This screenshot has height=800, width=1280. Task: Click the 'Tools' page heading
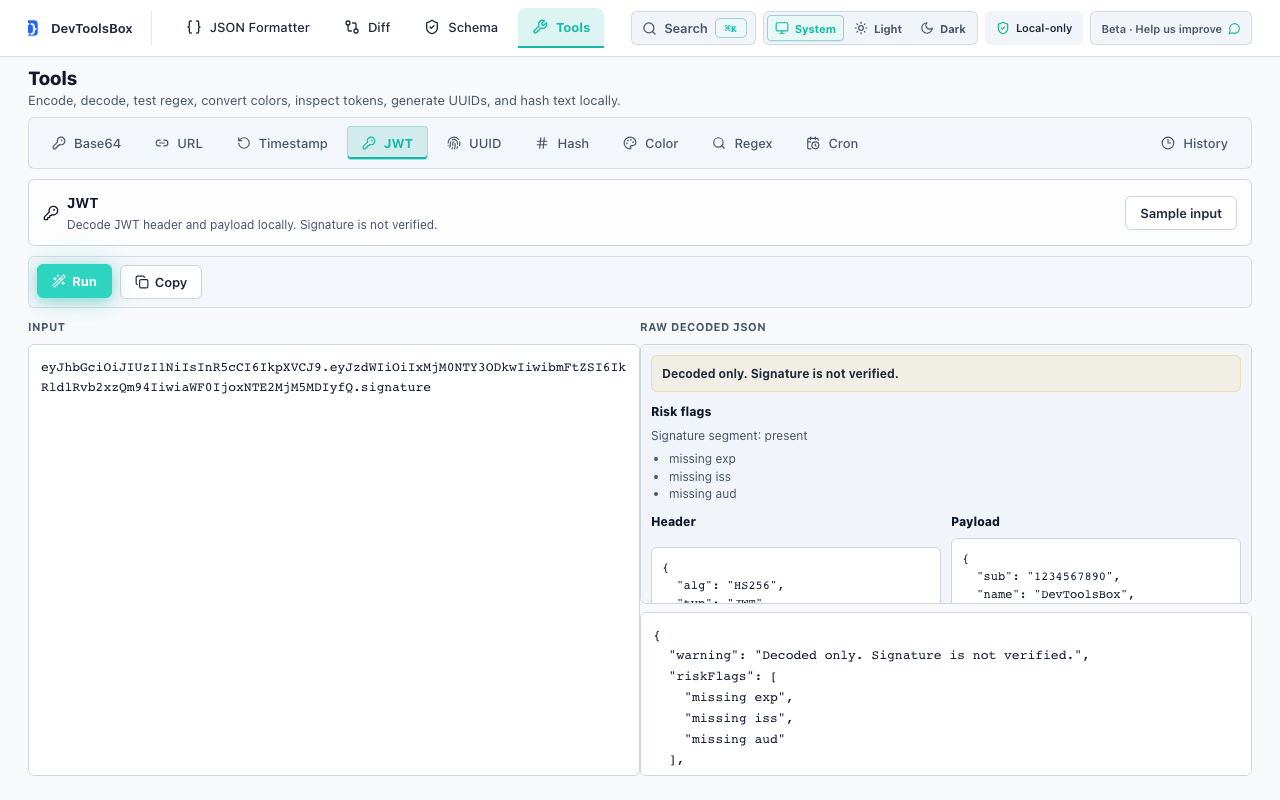pyautogui.click(x=52, y=78)
